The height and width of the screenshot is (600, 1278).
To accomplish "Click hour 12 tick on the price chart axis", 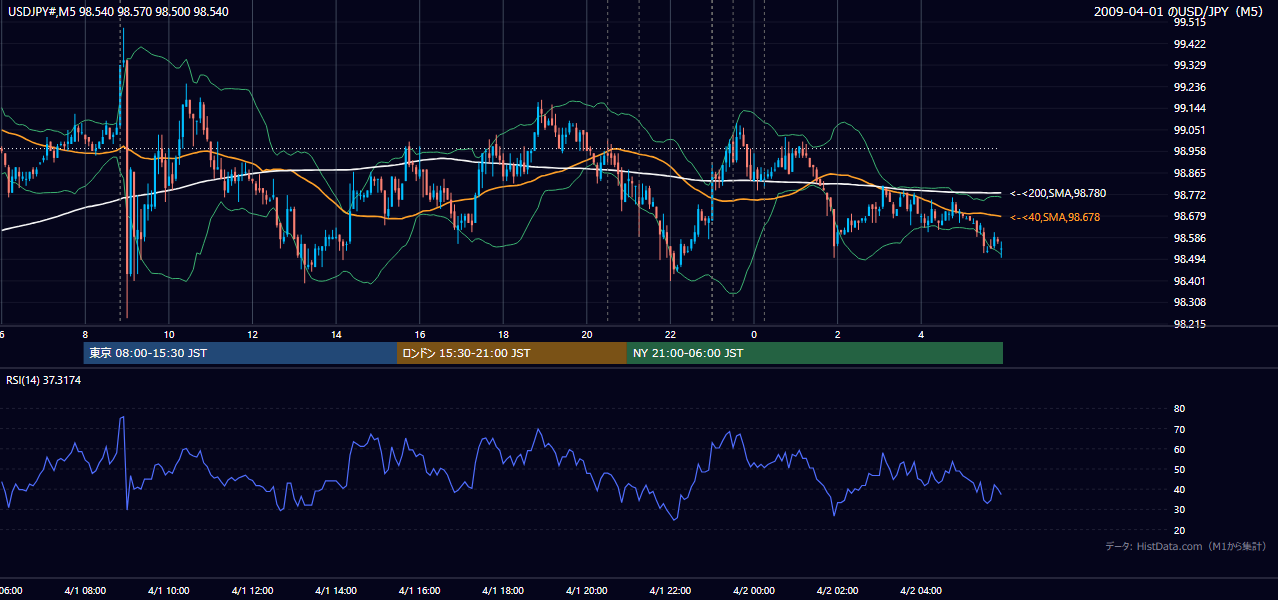I will [252, 334].
